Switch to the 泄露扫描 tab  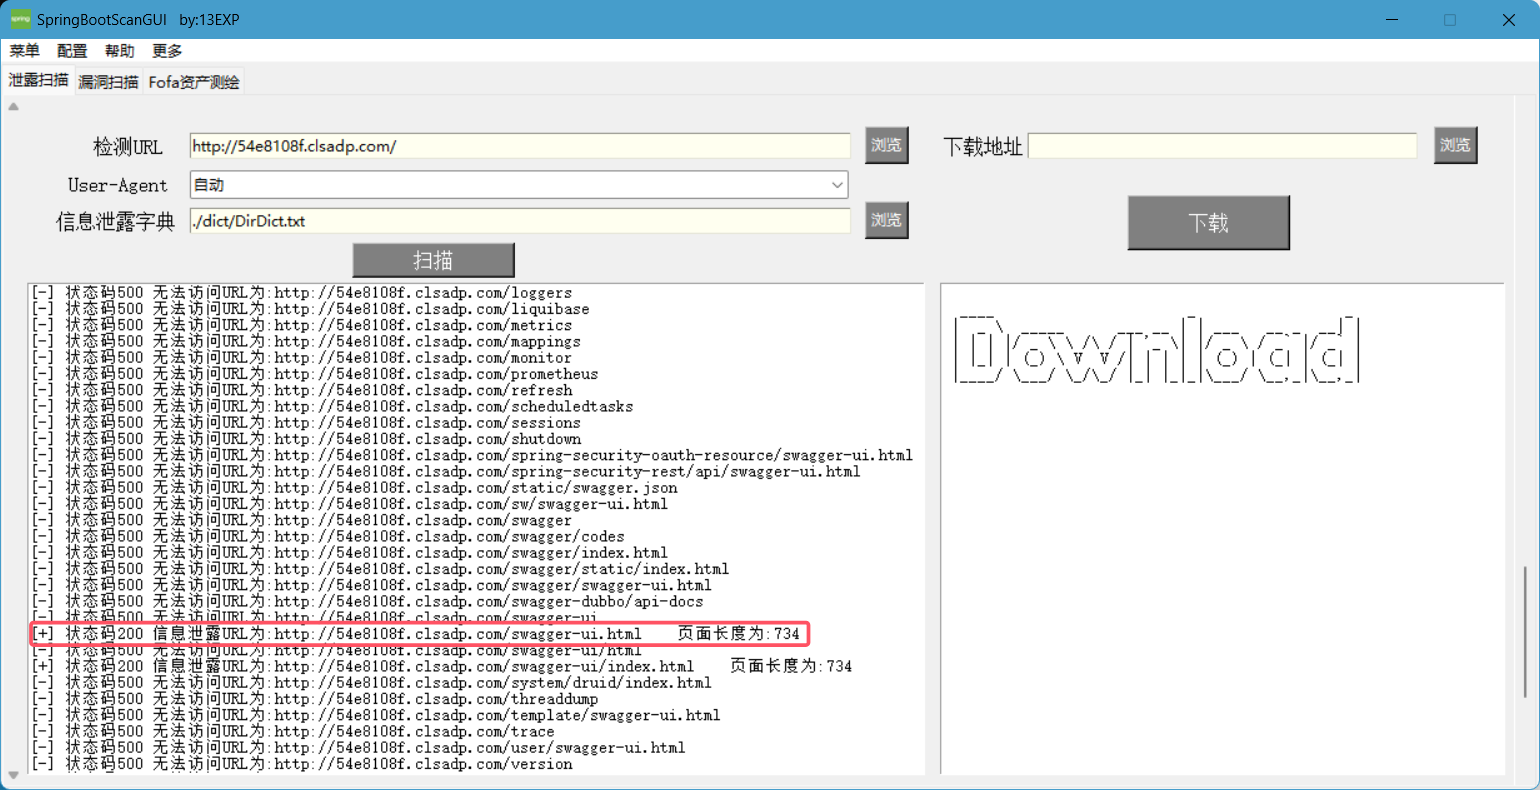coord(38,80)
